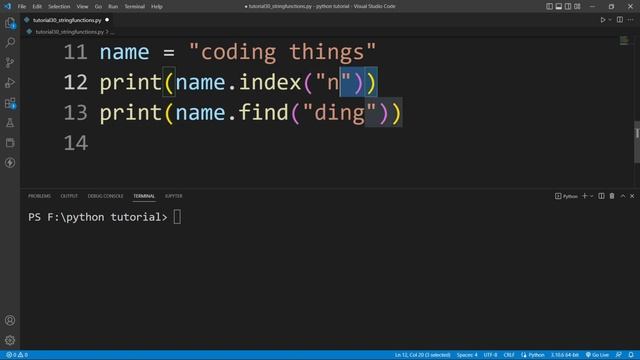The image size is (640, 360).
Task: Start Go Live server
Action: tap(598, 355)
